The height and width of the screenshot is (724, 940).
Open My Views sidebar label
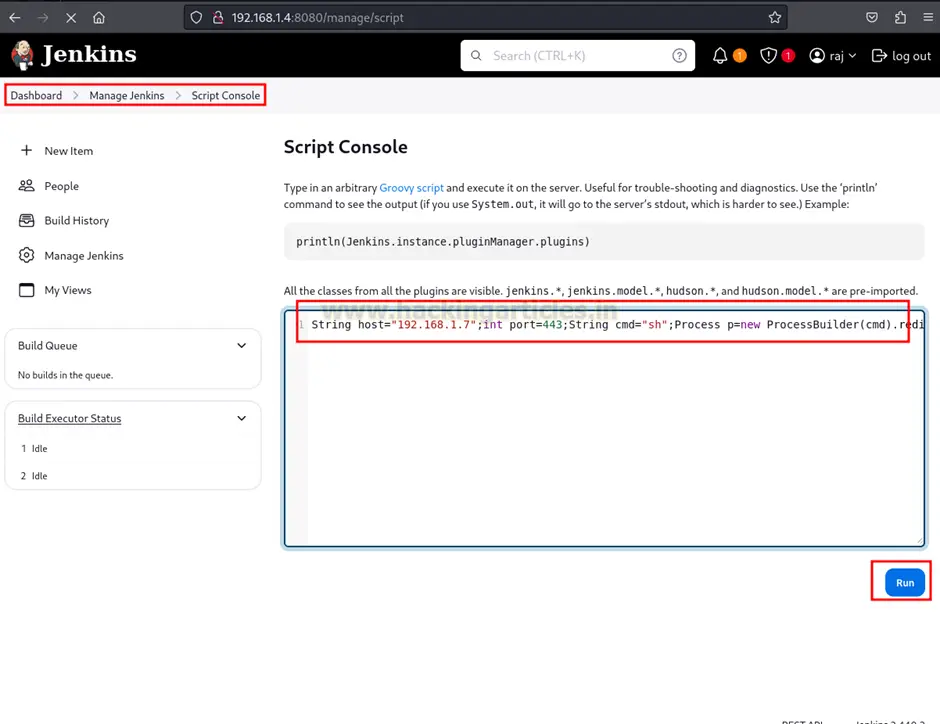(68, 290)
